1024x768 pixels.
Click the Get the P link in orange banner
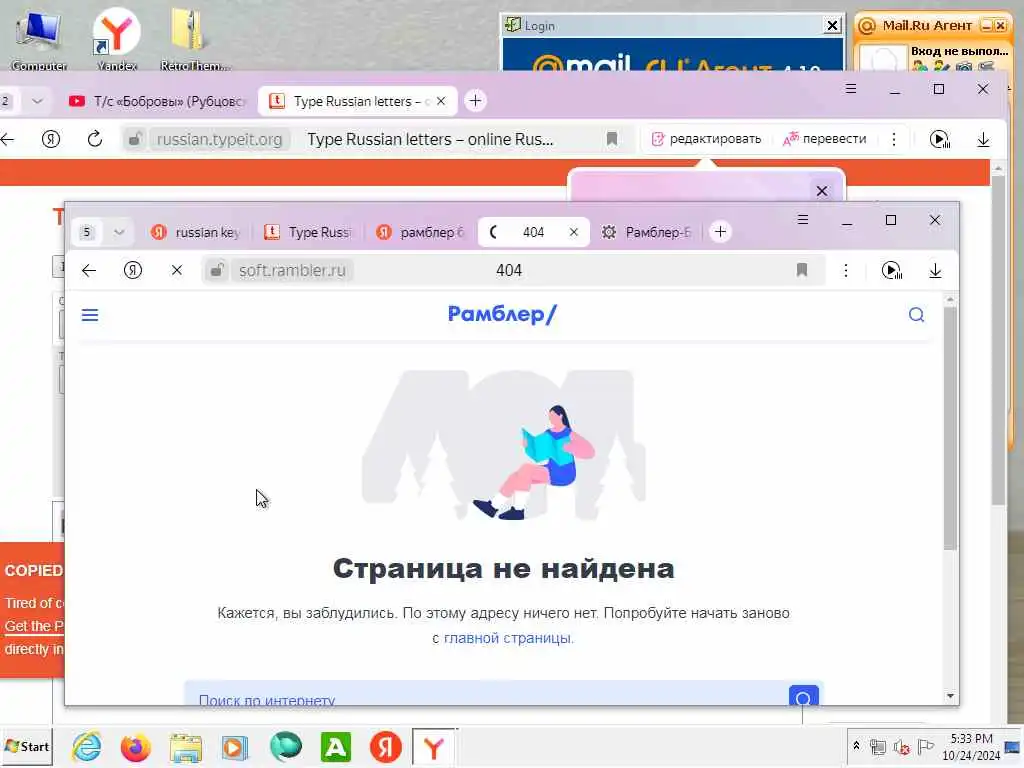coord(34,626)
